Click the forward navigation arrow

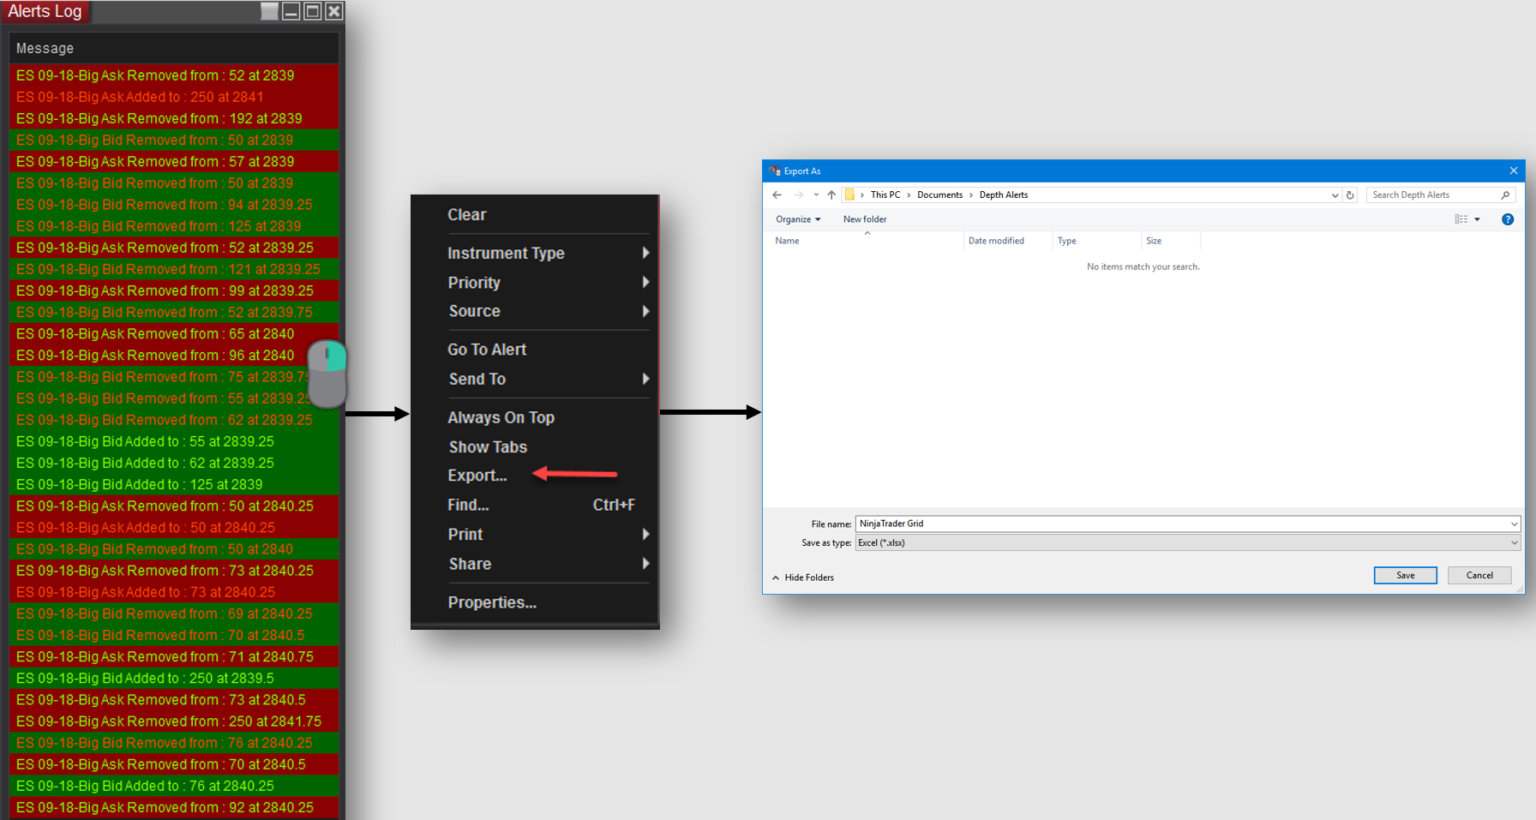coord(798,195)
